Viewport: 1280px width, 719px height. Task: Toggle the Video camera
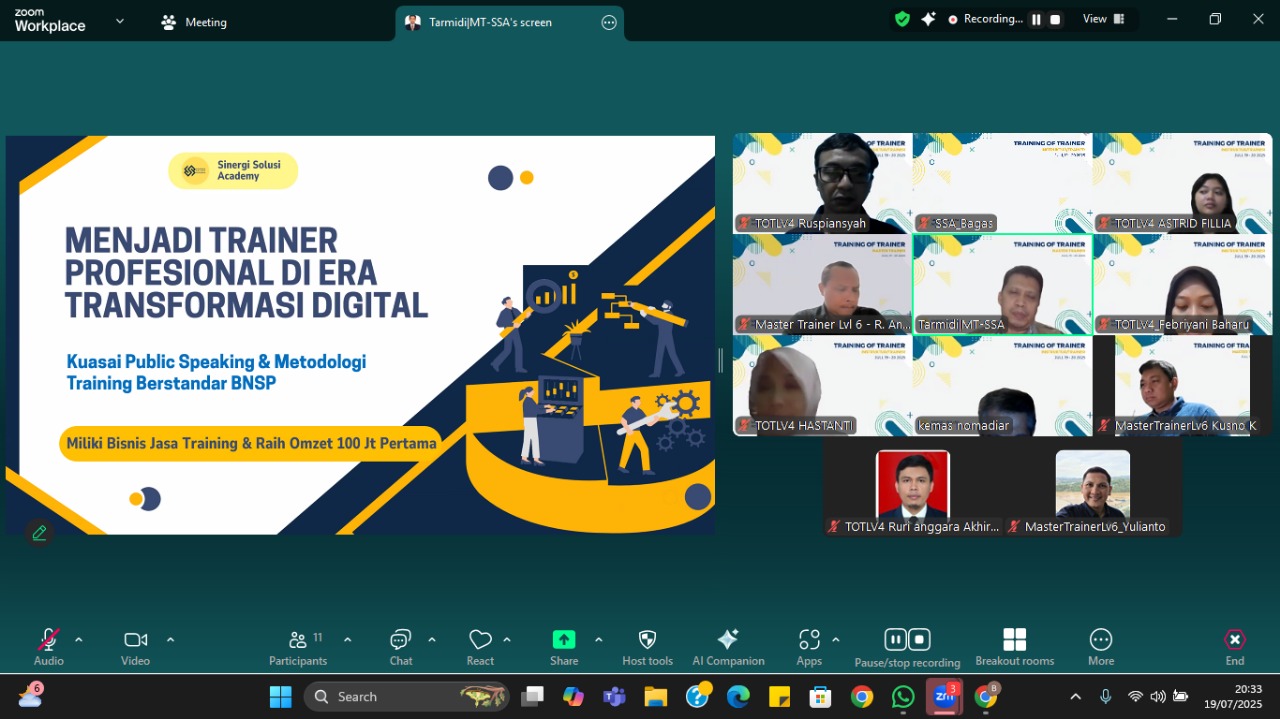135,640
